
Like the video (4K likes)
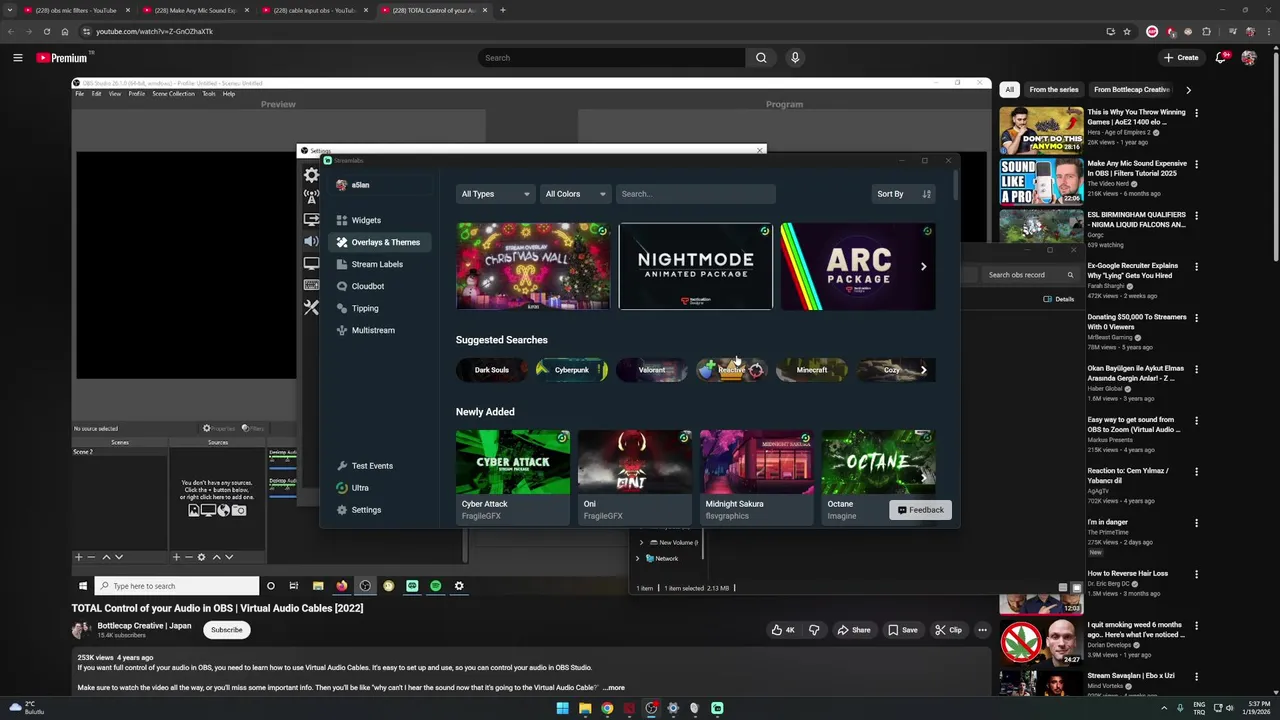tap(782, 630)
